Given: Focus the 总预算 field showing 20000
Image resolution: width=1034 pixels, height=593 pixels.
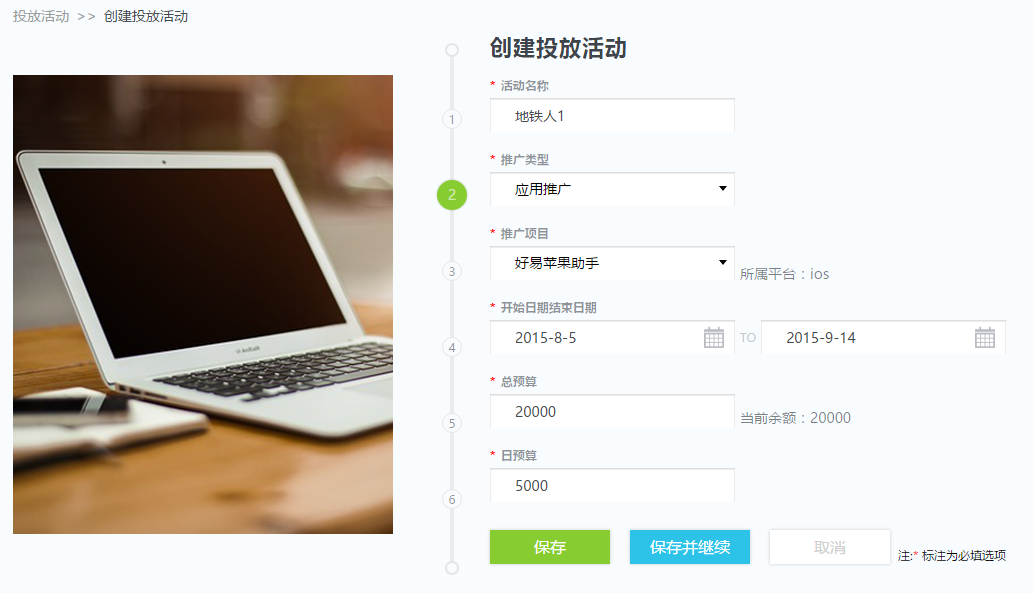Looking at the screenshot, I should click(x=612, y=411).
